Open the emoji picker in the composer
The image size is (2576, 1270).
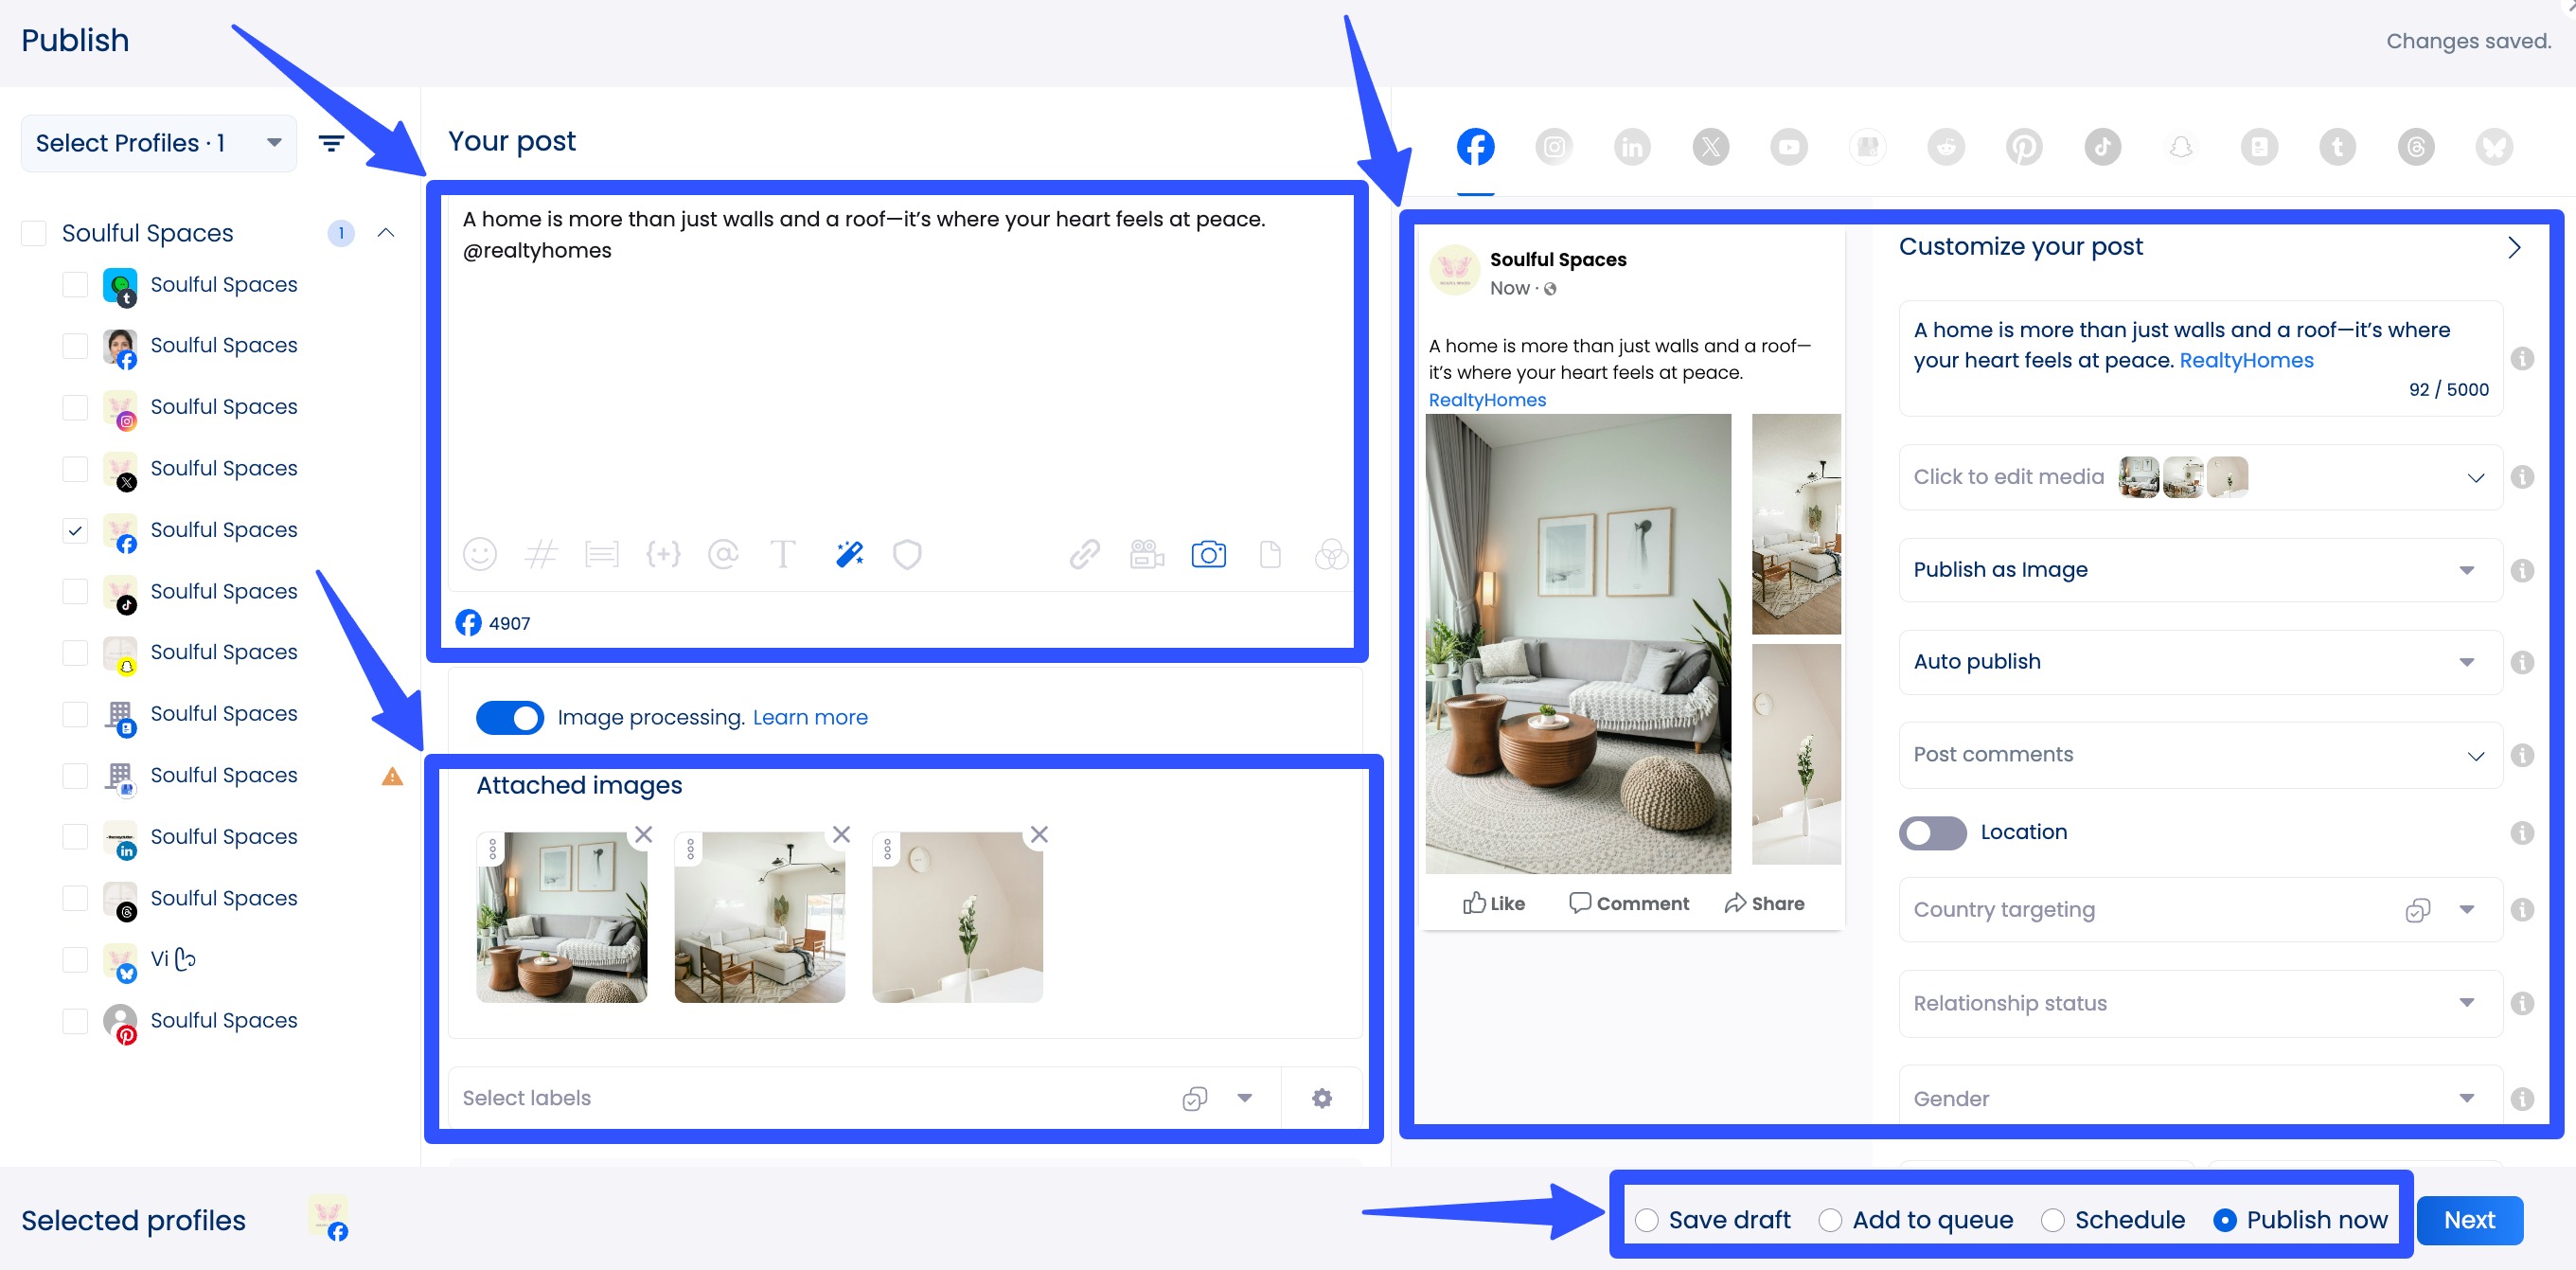[480, 554]
